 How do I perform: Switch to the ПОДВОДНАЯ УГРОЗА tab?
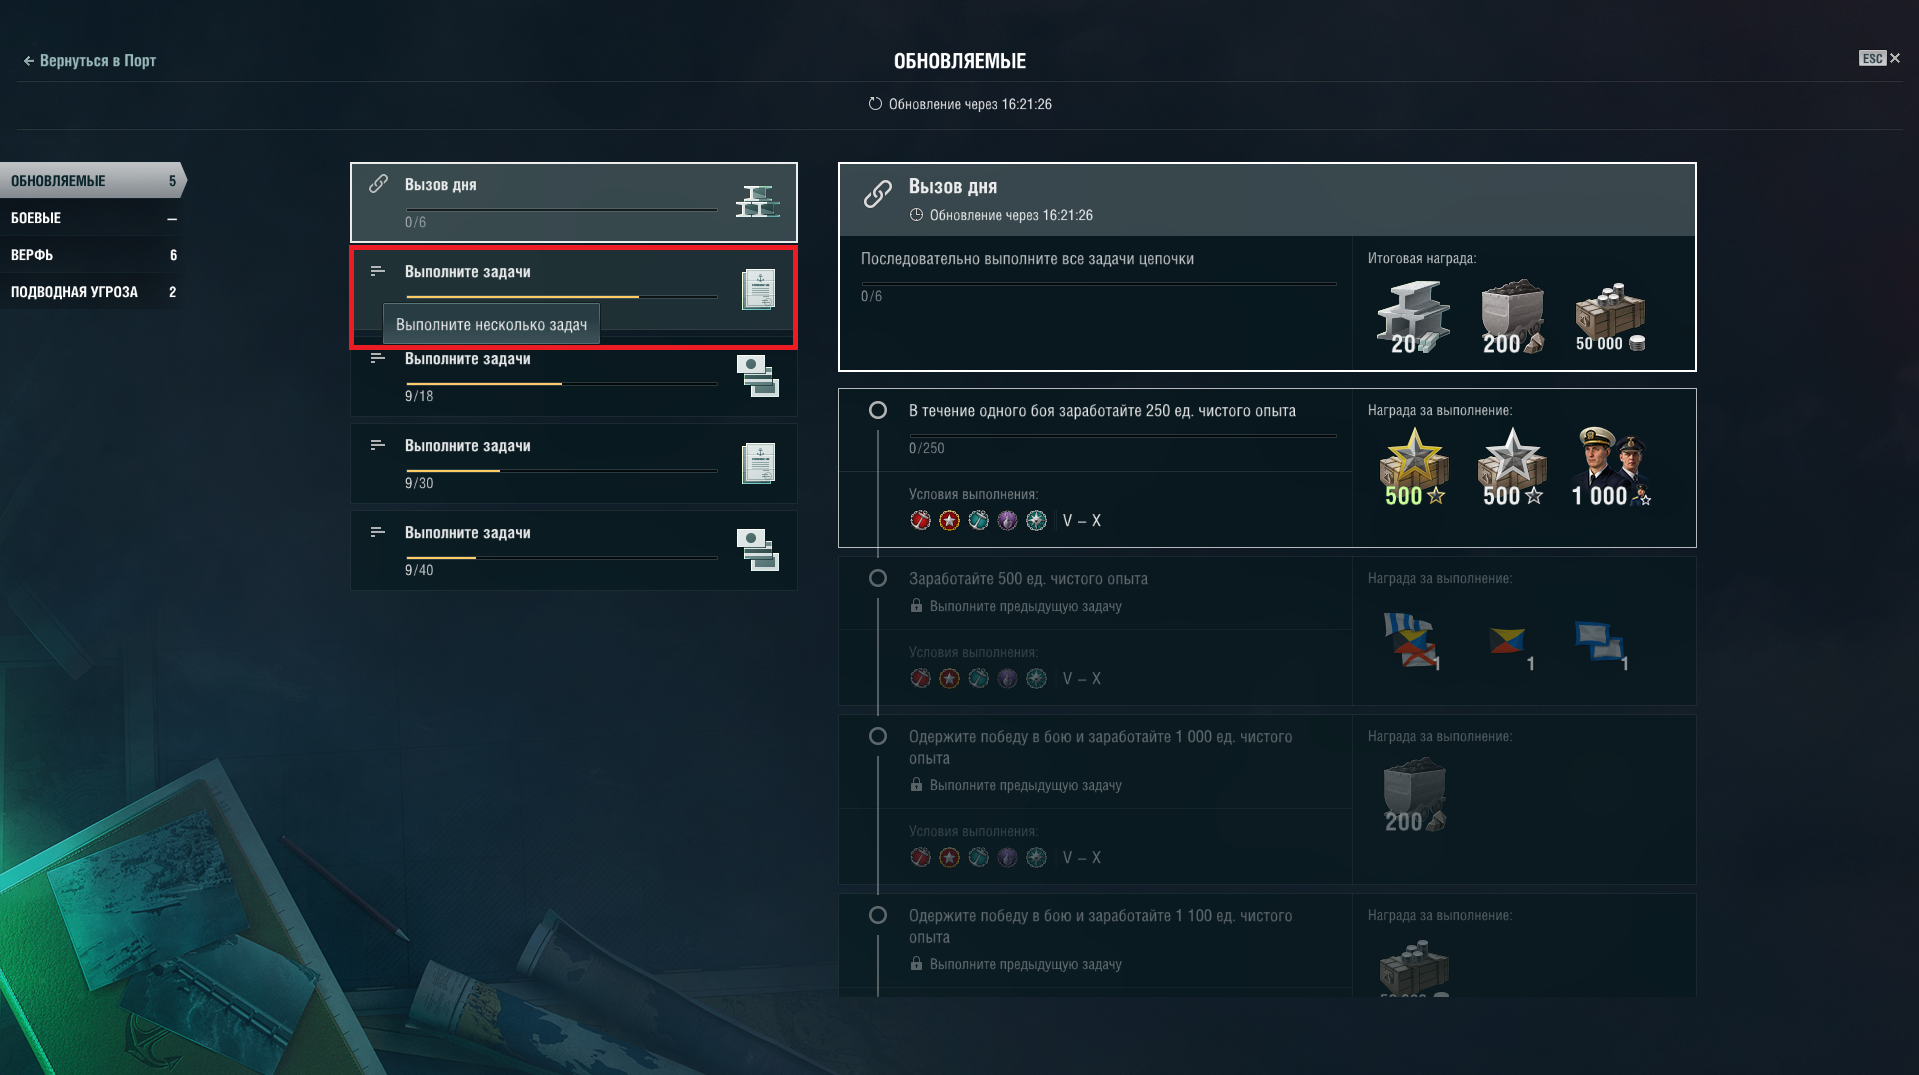coord(93,292)
